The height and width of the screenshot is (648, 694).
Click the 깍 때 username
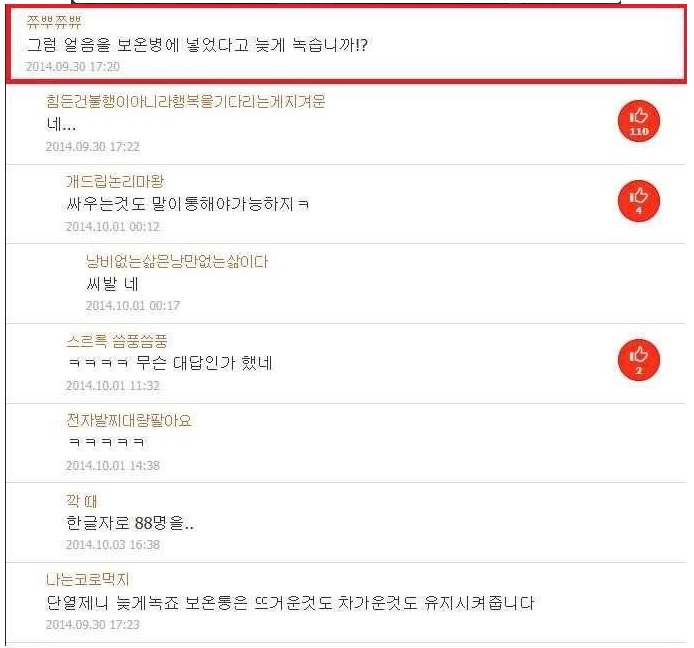tap(81, 501)
